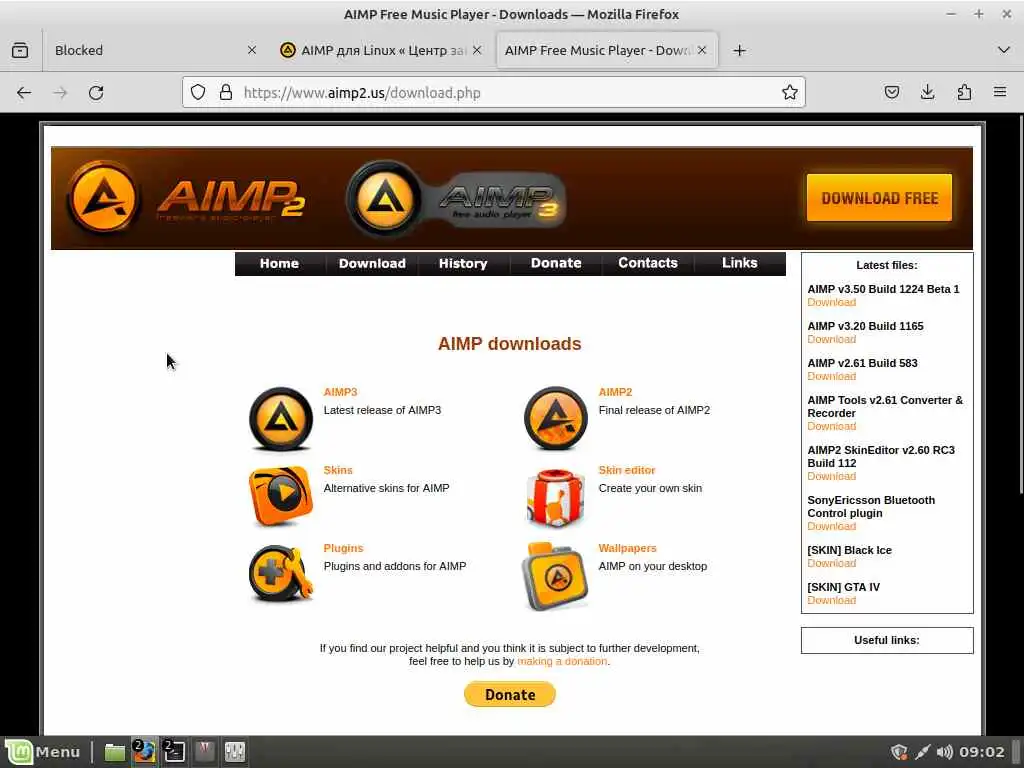The image size is (1024, 768).
Task: Open the History menu item
Action: point(463,263)
